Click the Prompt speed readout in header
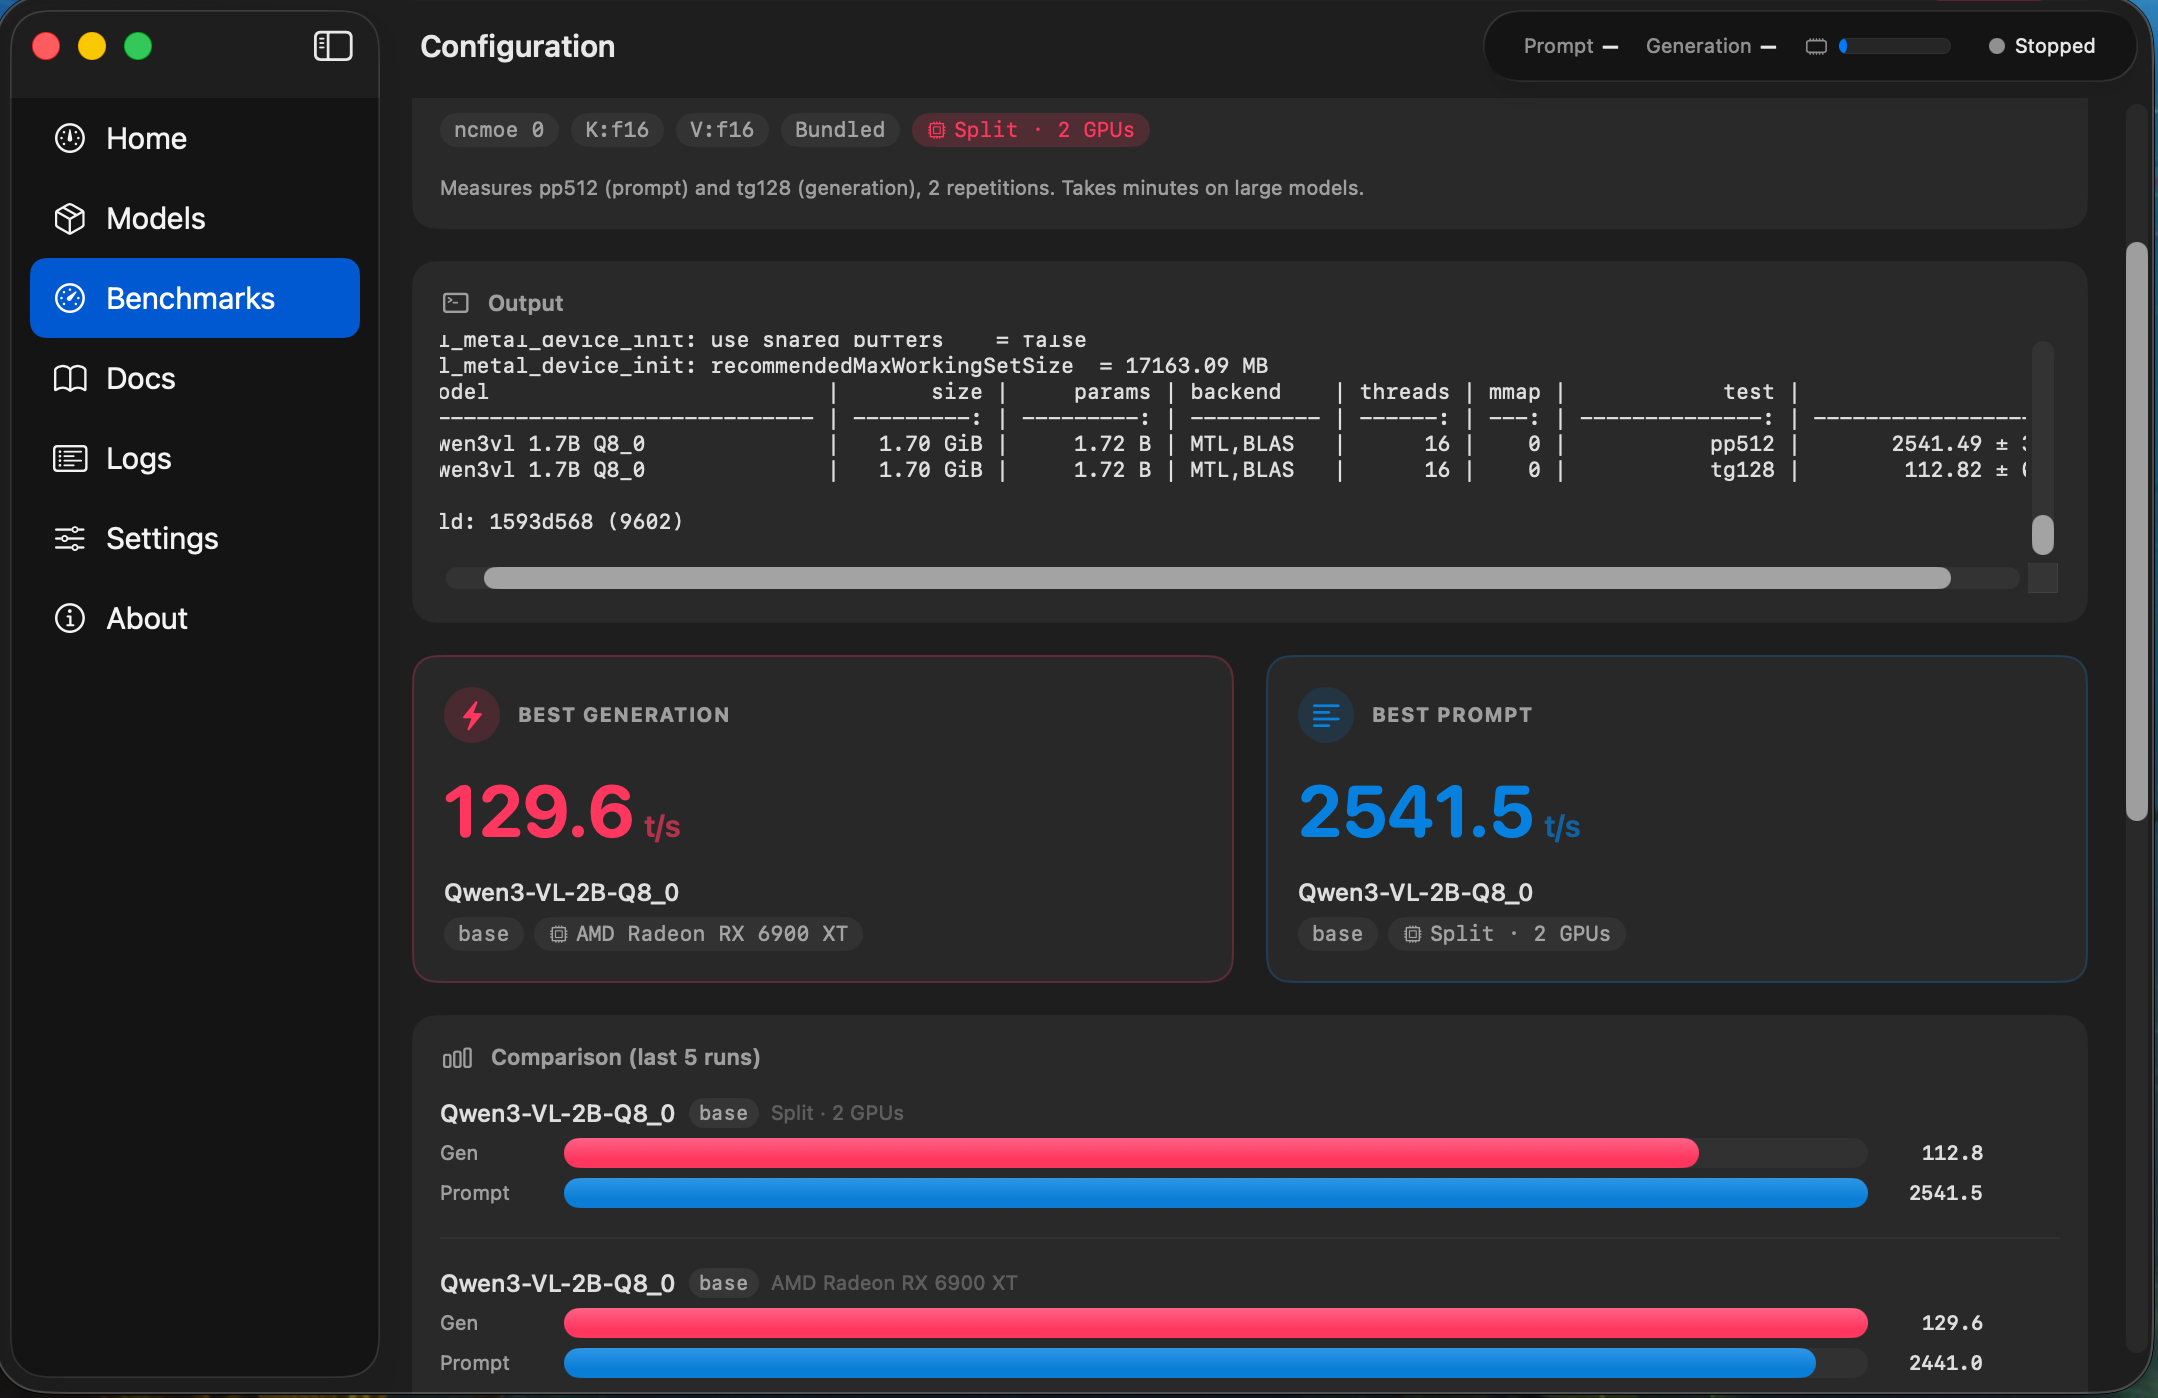Screen dimensions: 2158x1398 tap(1571, 46)
